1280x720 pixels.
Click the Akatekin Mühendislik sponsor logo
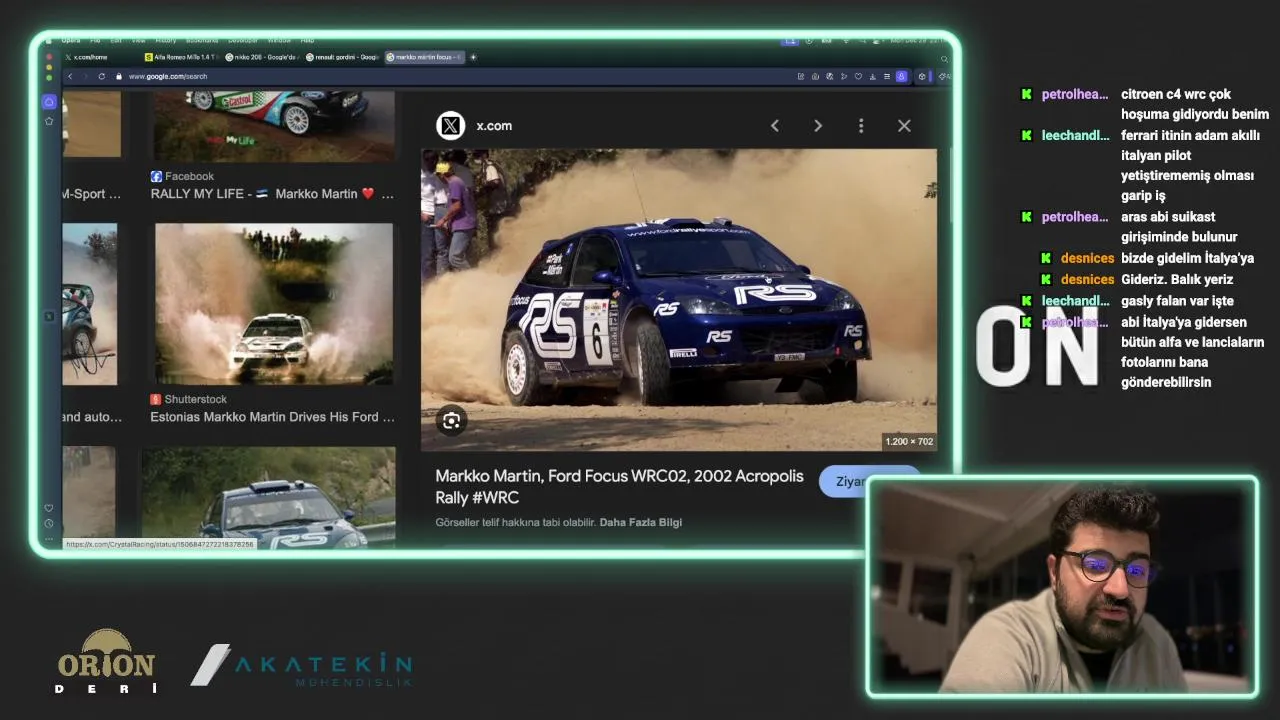pos(302,666)
